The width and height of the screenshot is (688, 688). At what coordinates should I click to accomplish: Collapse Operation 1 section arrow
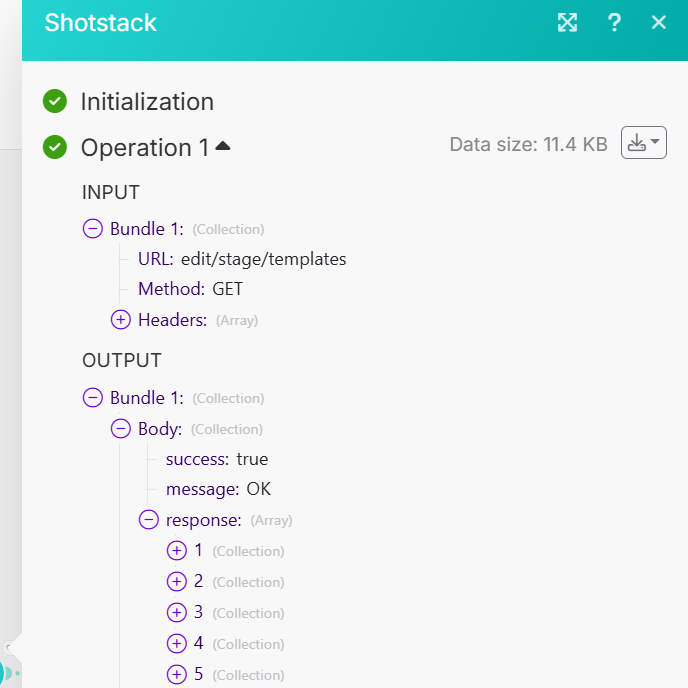(223, 146)
